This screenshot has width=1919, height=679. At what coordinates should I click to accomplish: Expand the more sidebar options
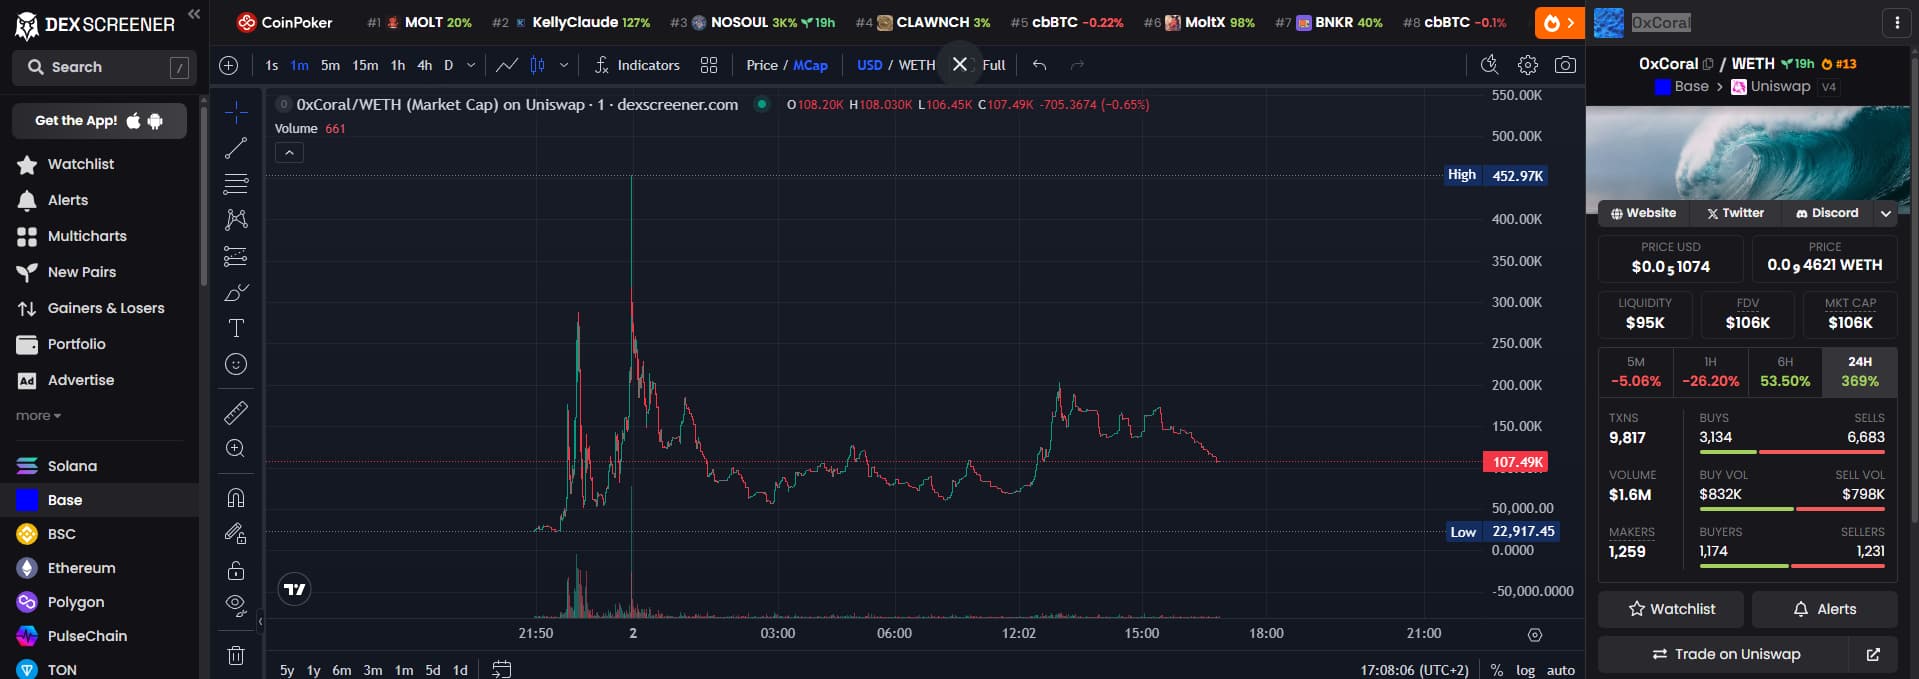click(38, 416)
